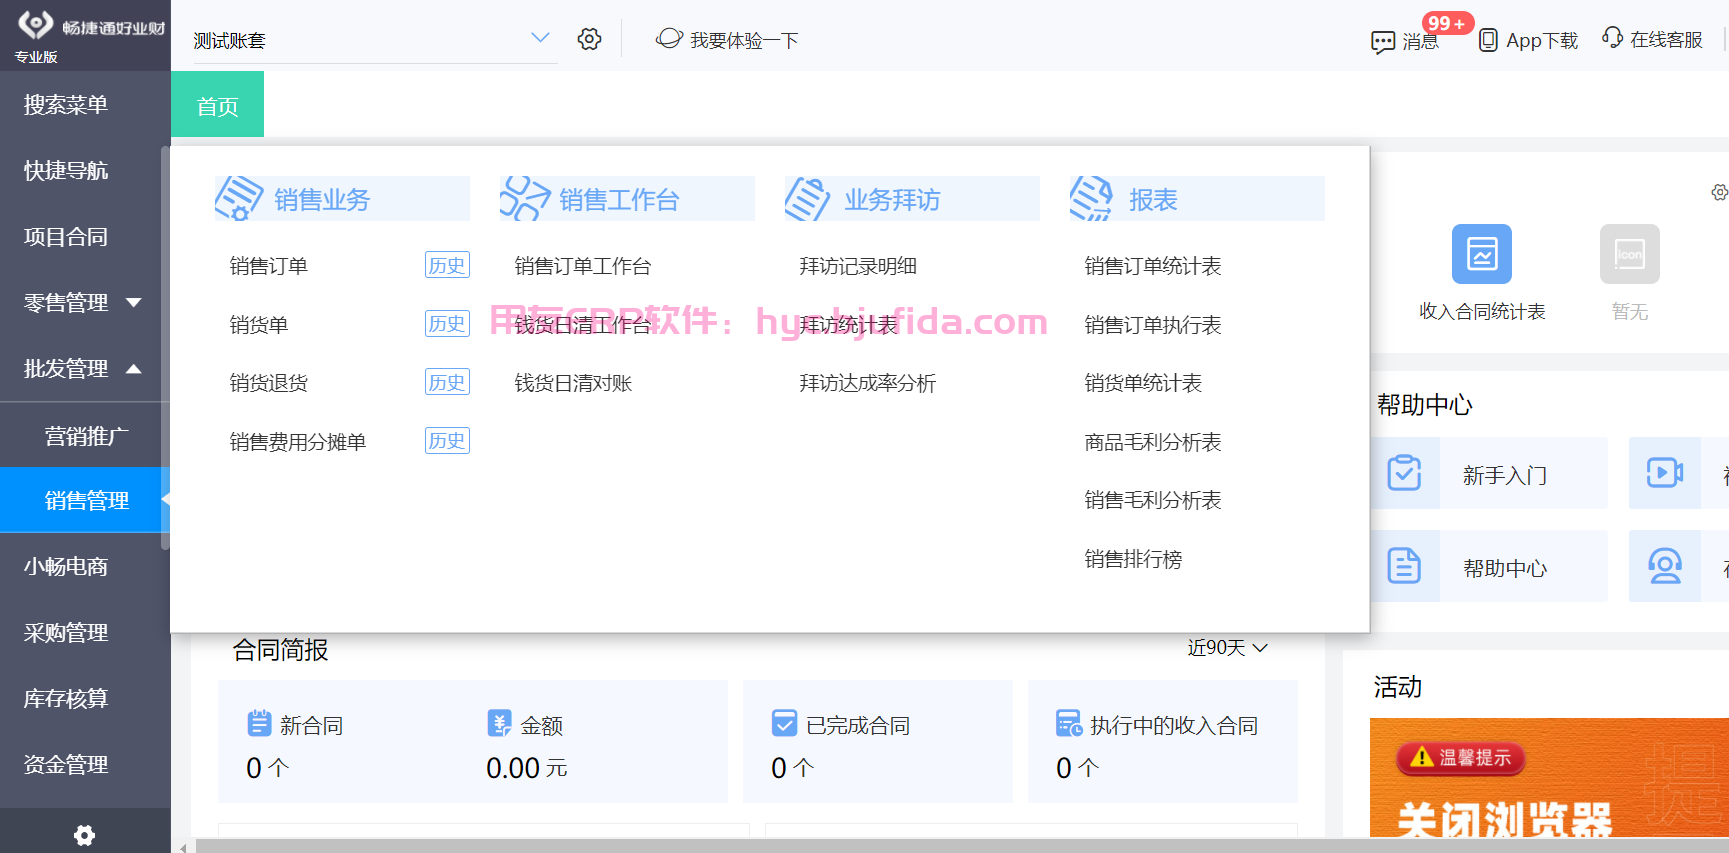The image size is (1729, 853).
Task: Click 历史 button beside 销货退货
Action: pos(447,382)
